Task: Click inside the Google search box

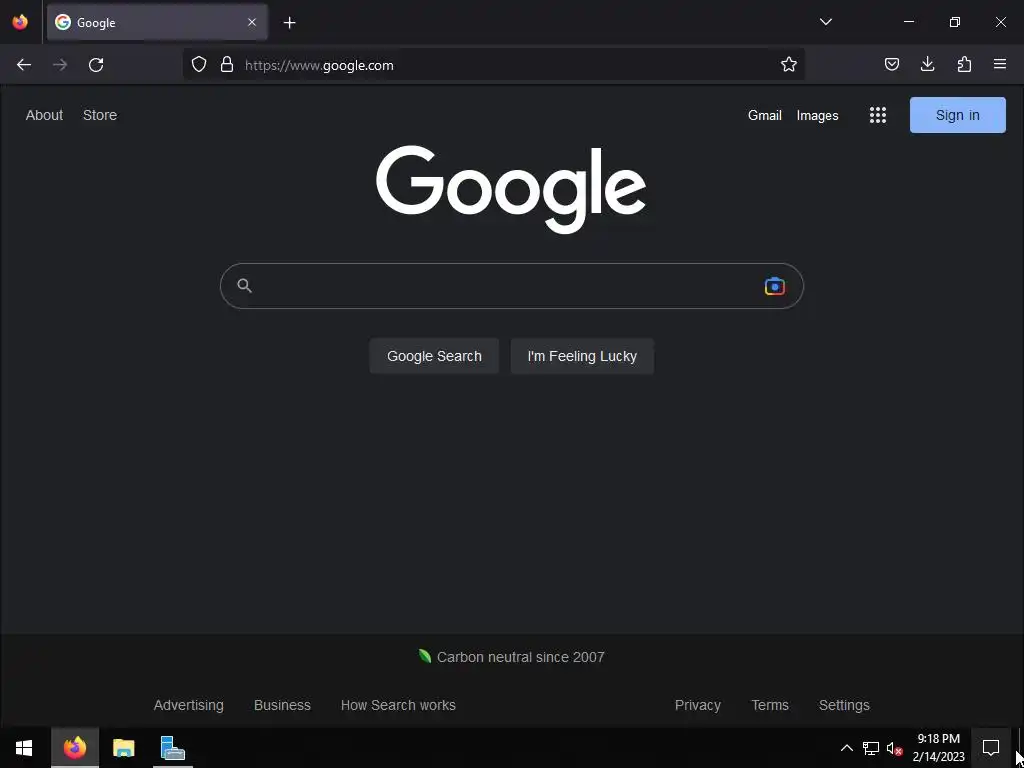Action: [x=511, y=286]
